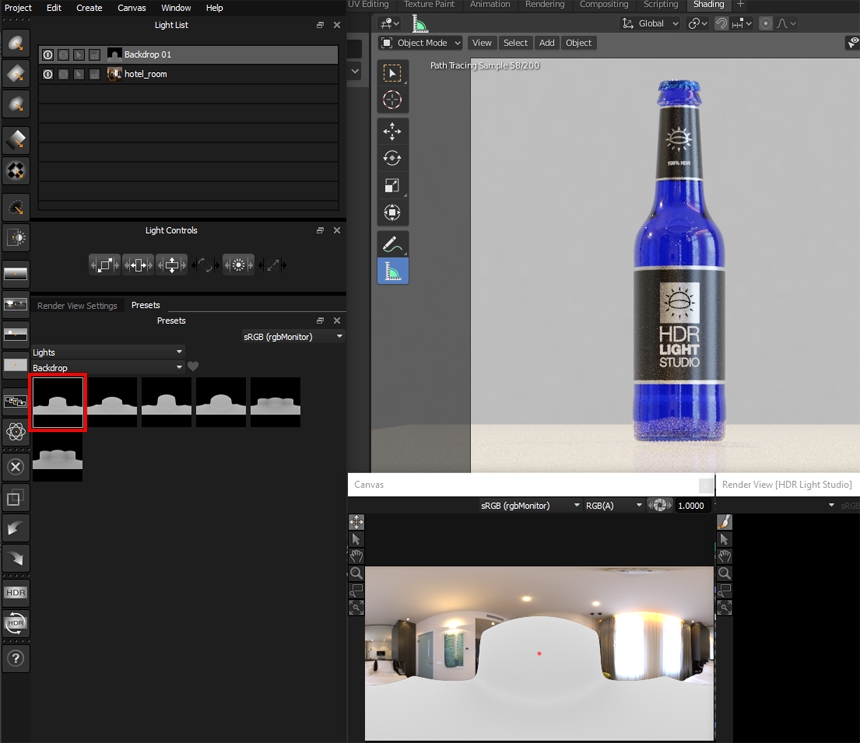
Task: Toggle snapping magnet in Blender header
Action: point(721,24)
